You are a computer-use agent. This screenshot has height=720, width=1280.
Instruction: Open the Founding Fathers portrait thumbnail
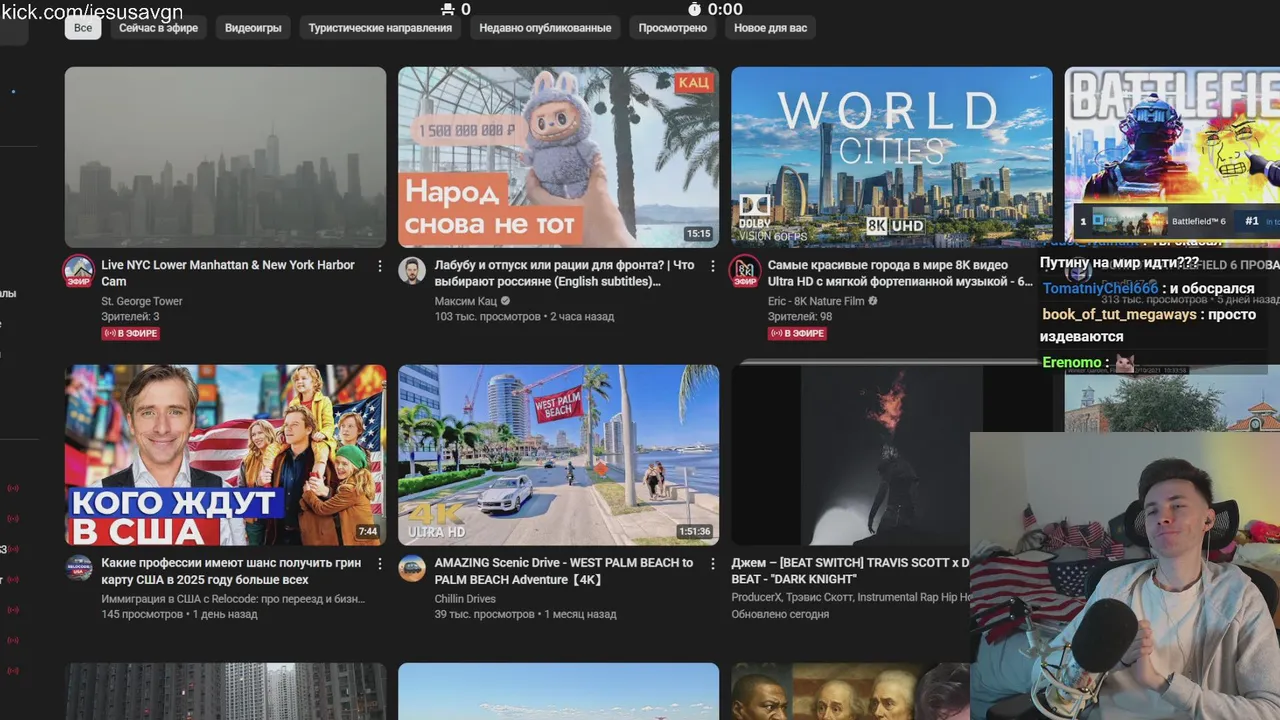tap(850, 691)
